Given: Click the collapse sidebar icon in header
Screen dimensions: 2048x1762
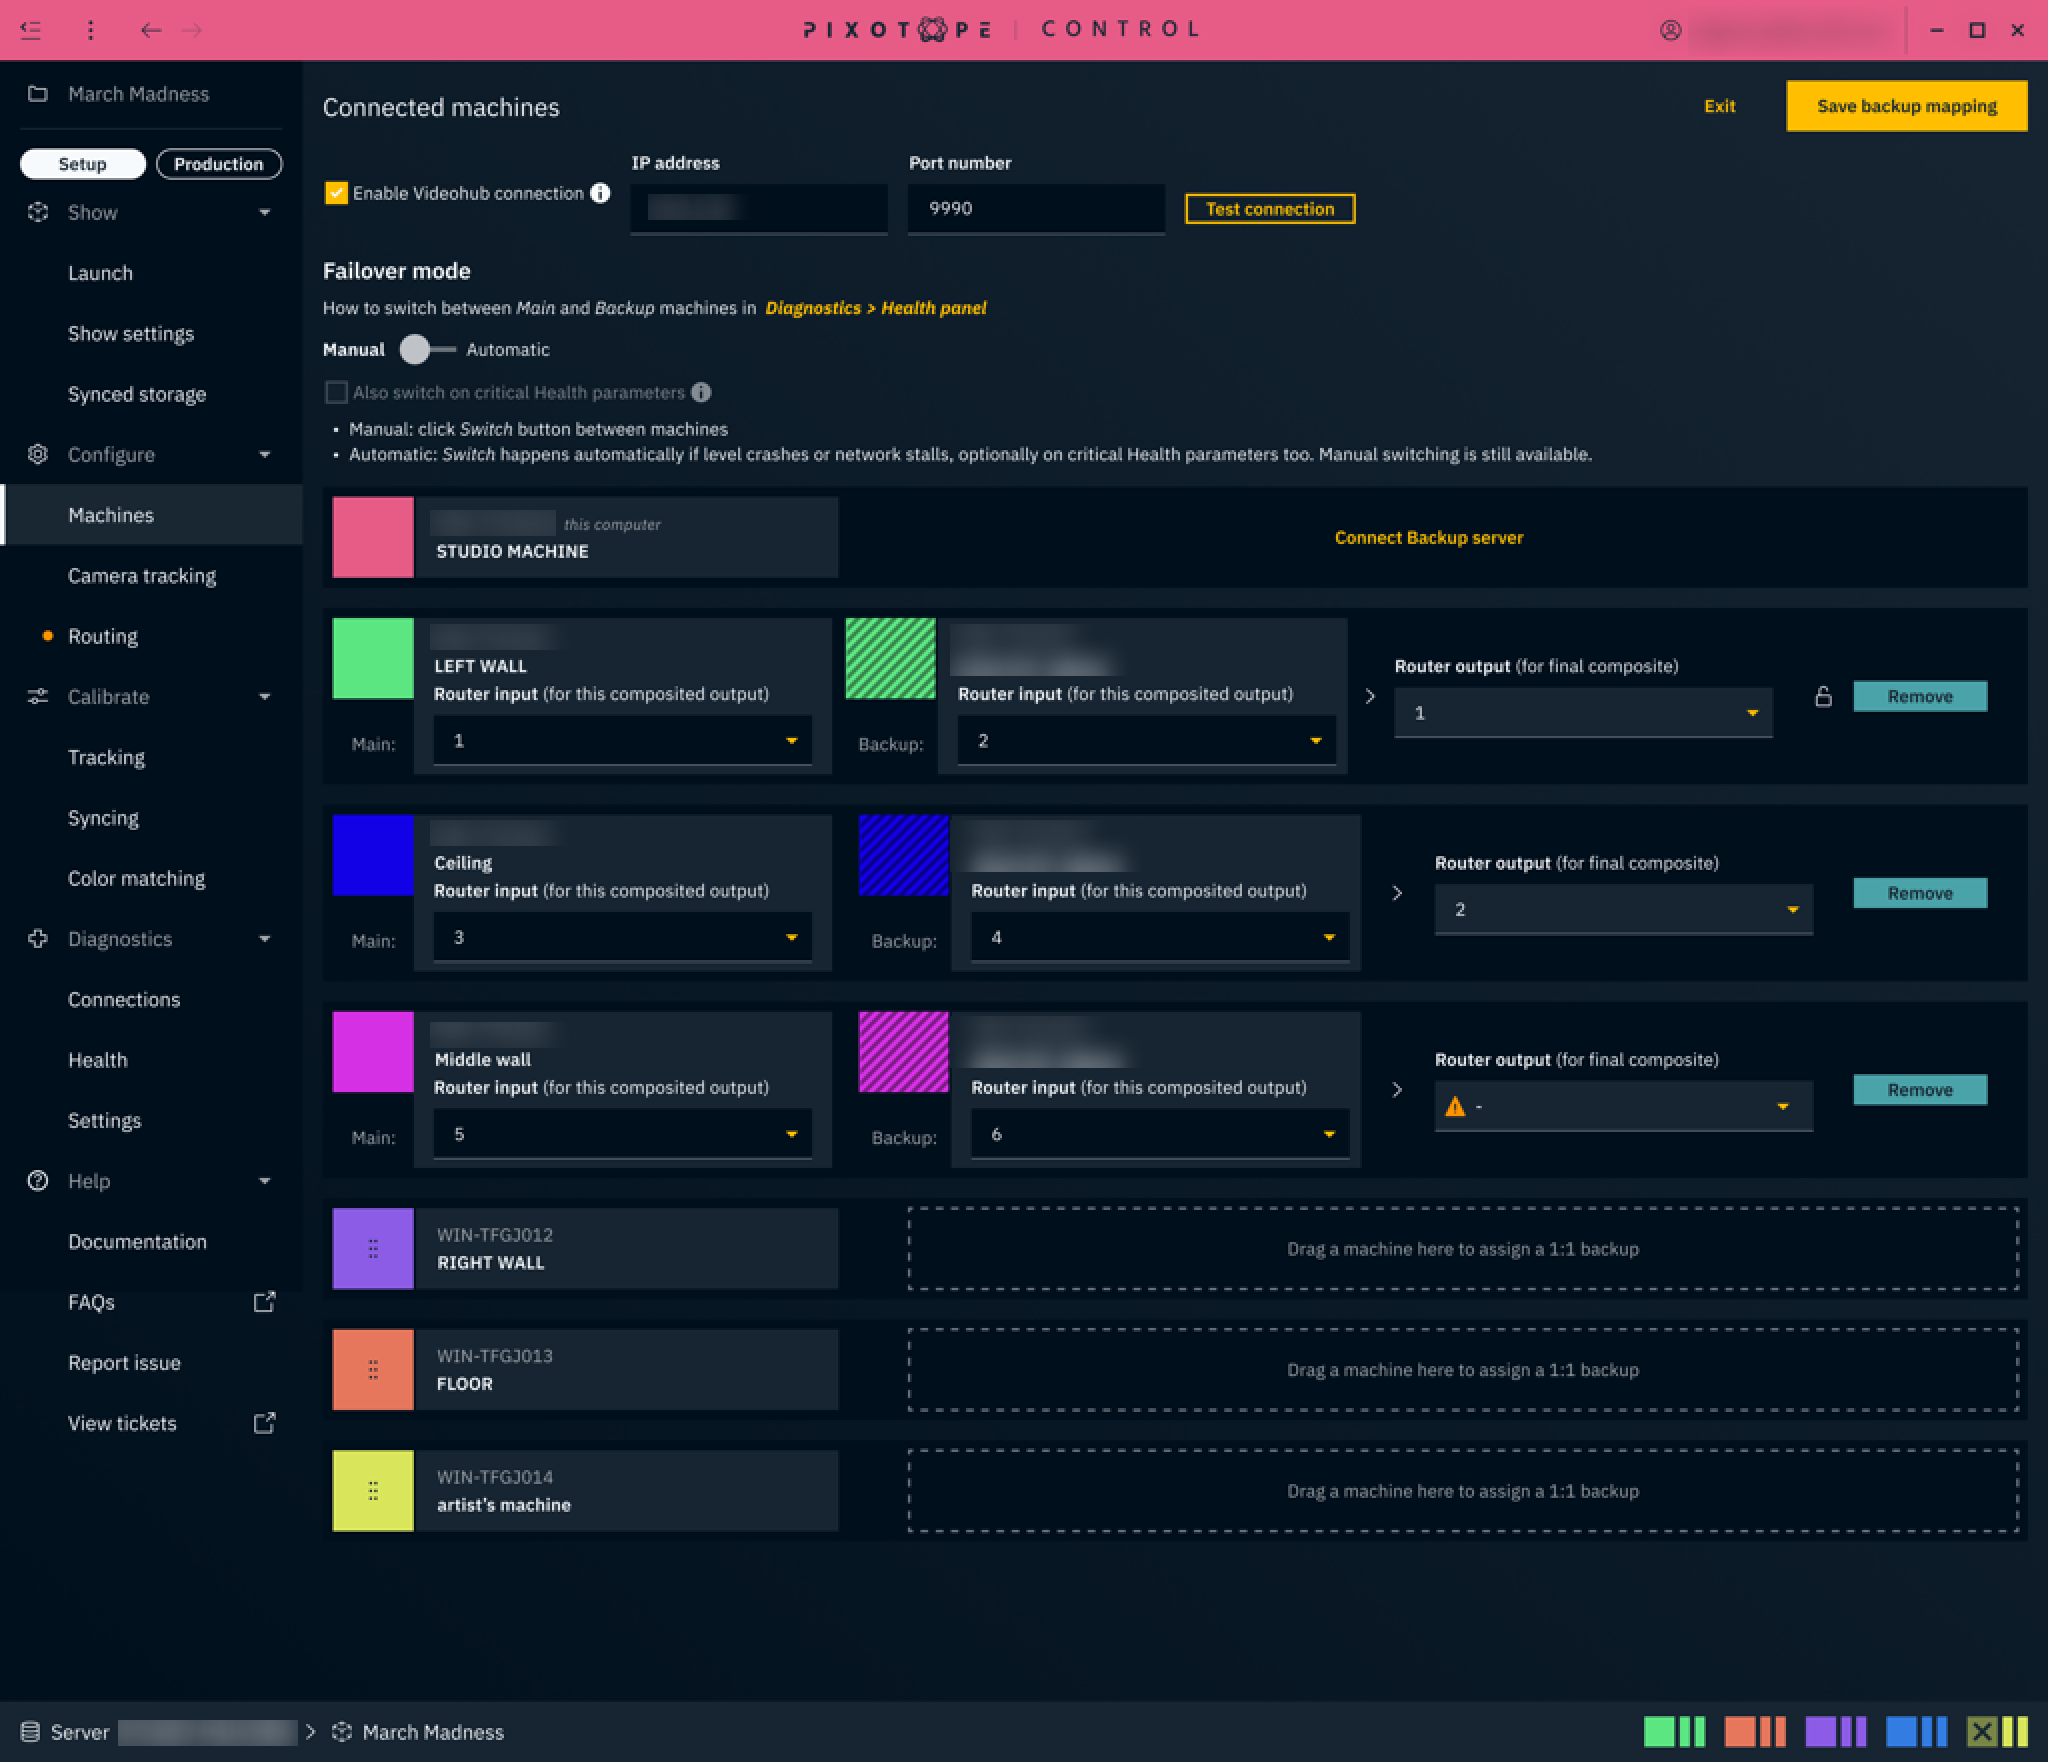Looking at the screenshot, I should point(31,30).
